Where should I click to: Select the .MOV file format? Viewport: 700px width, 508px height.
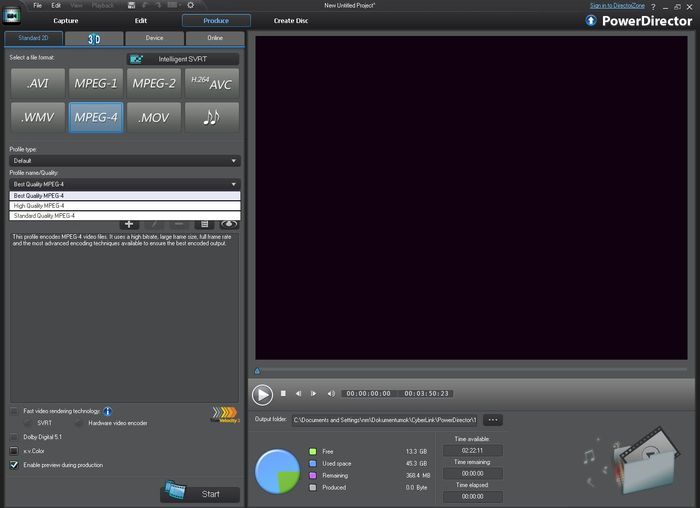coord(154,117)
